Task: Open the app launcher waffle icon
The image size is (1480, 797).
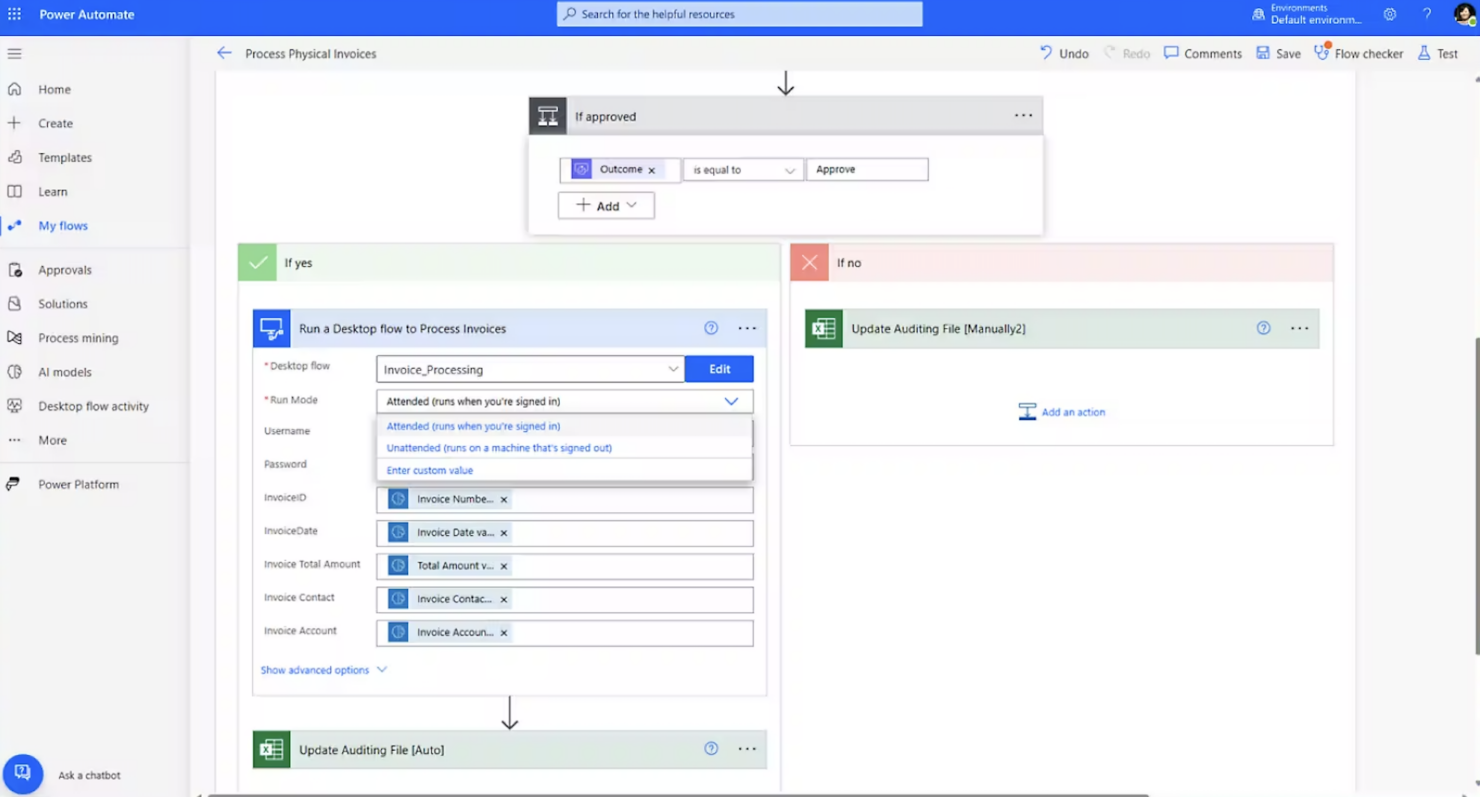Action: pyautogui.click(x=14, y=14)
